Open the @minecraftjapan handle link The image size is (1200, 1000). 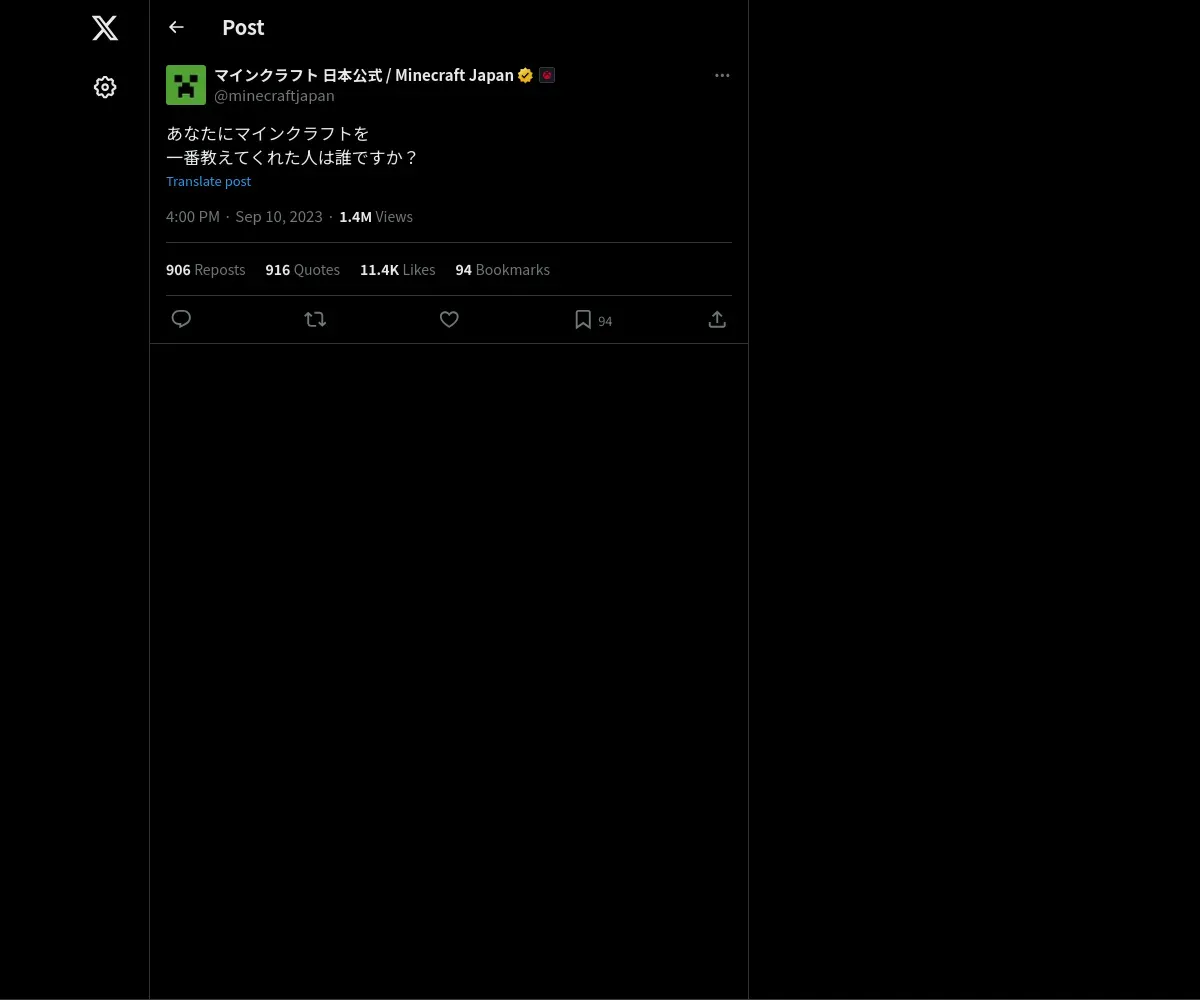274,96
